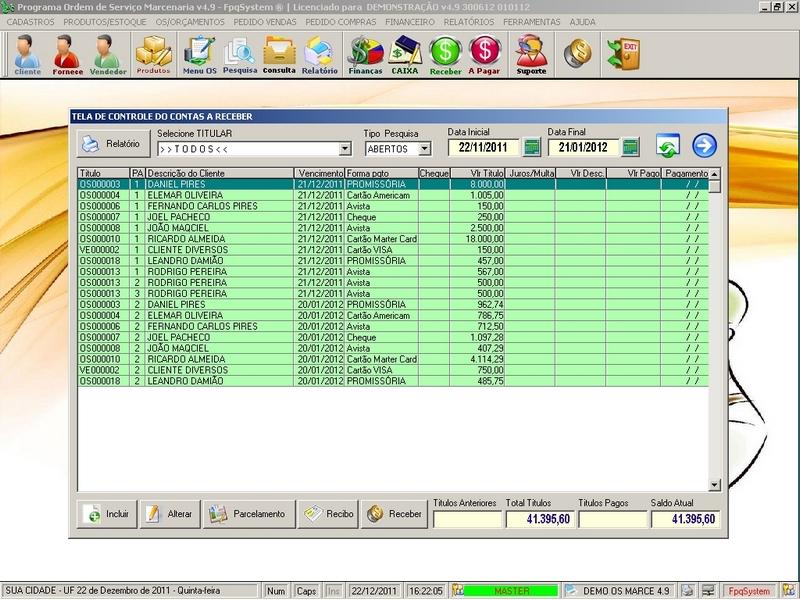Open the RELATÓRIOS menu
This screenshot has height=600, width=800.
click(x=468, y=21)
